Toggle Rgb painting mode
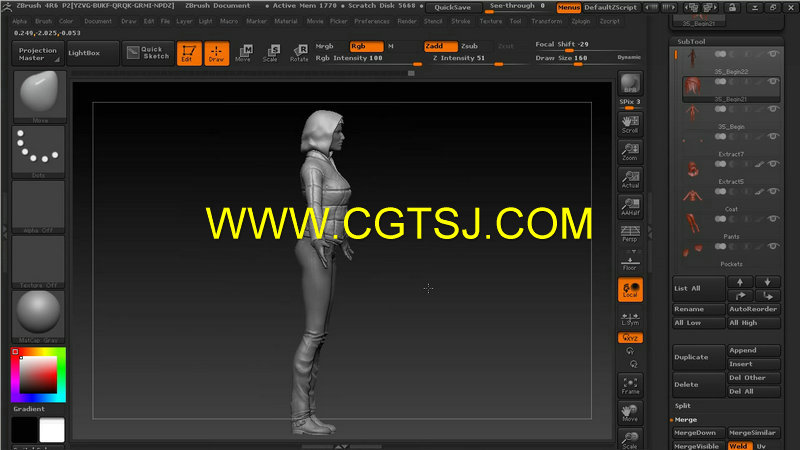Image resolution: width=800 pixels, height=450 pixels. (x=366, y=46)
